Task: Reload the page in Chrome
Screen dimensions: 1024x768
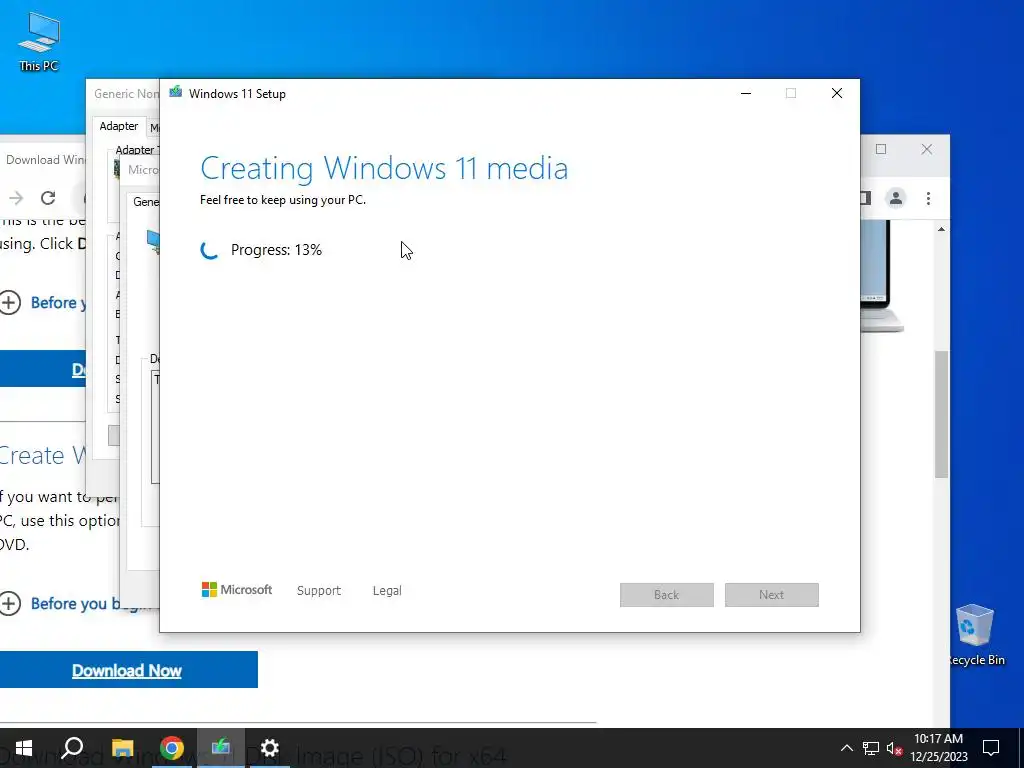Action: tap(48, 198)
